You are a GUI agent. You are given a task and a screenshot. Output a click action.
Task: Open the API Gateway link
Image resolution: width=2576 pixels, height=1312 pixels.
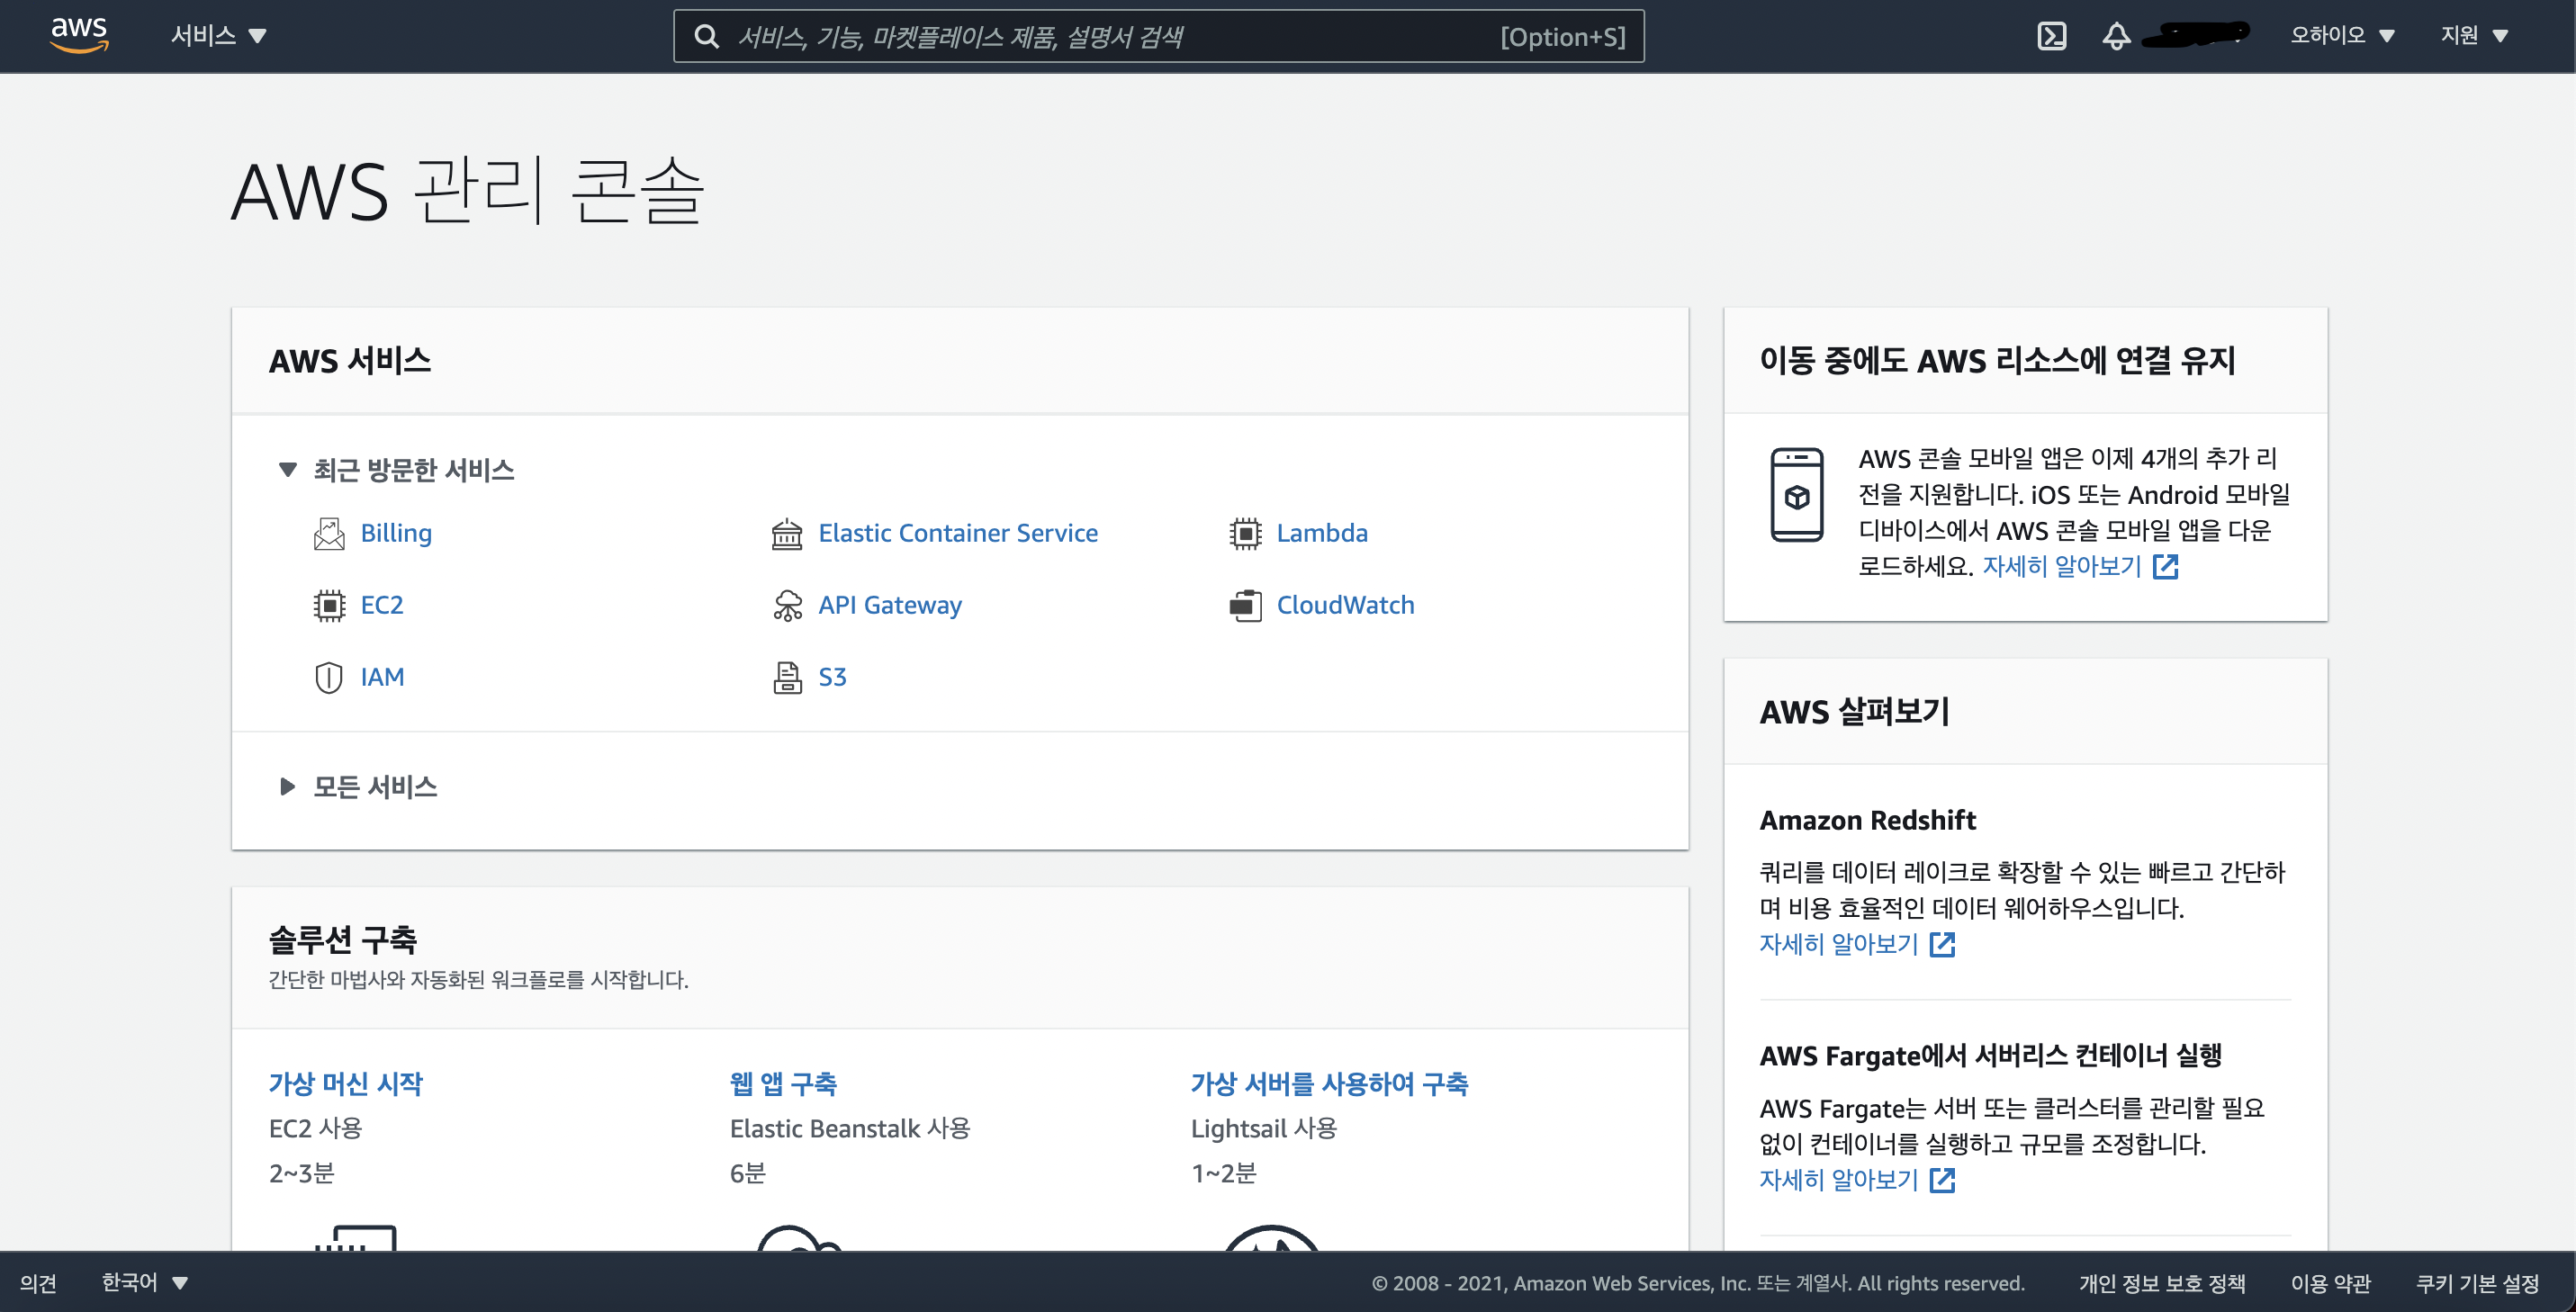[x=890, y=606]
